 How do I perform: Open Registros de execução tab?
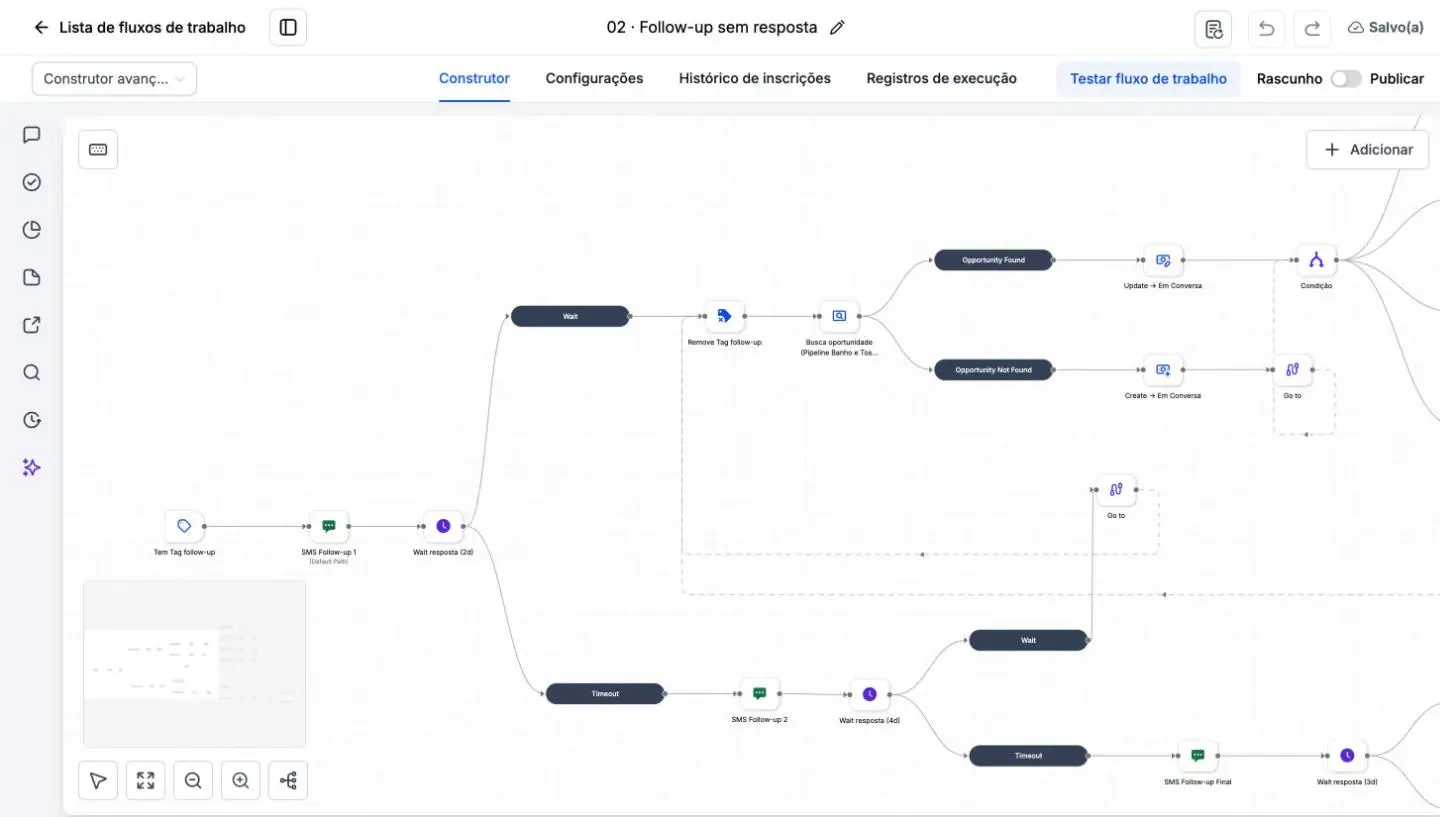[942, 78]
